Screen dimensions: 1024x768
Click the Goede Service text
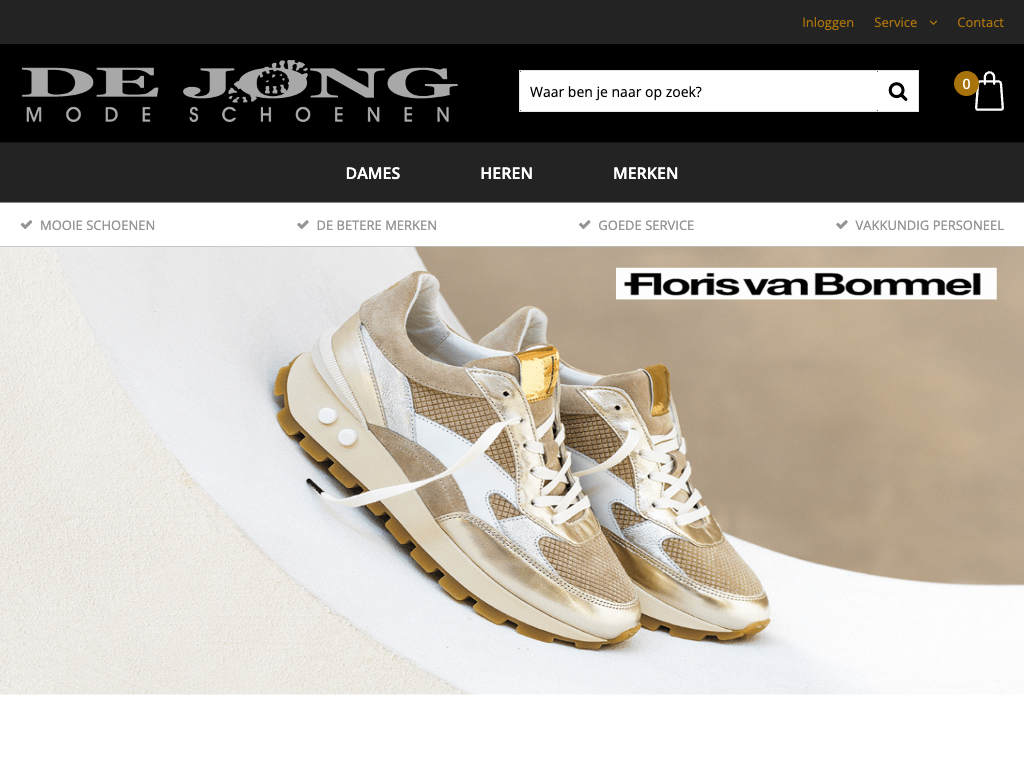coord(646,225)
